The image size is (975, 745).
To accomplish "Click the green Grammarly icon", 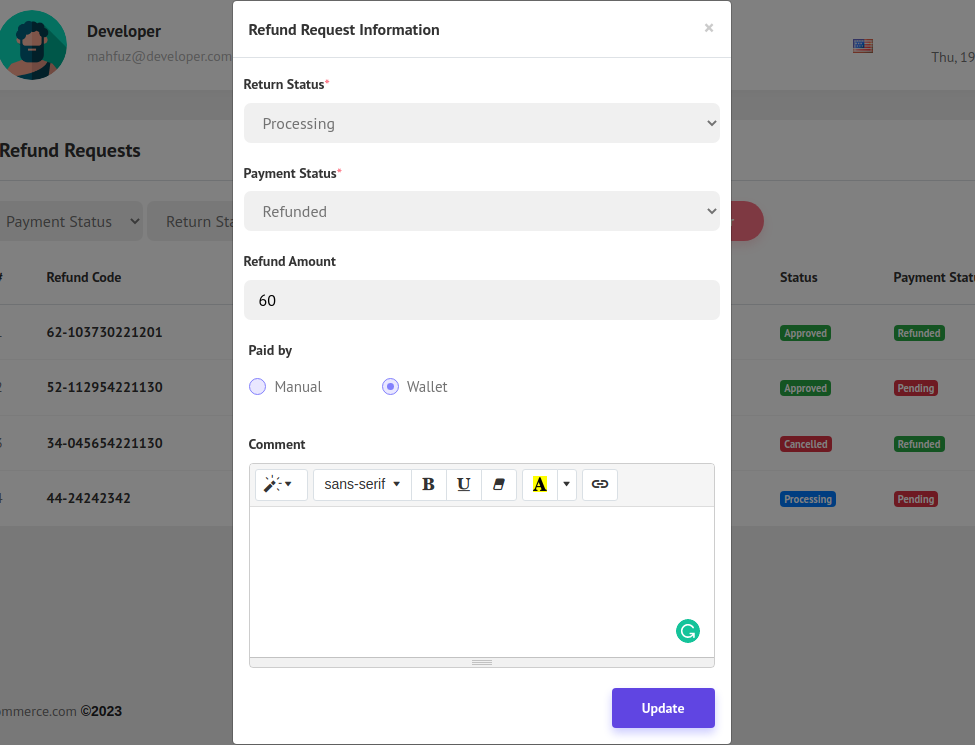I will (688, 631).
